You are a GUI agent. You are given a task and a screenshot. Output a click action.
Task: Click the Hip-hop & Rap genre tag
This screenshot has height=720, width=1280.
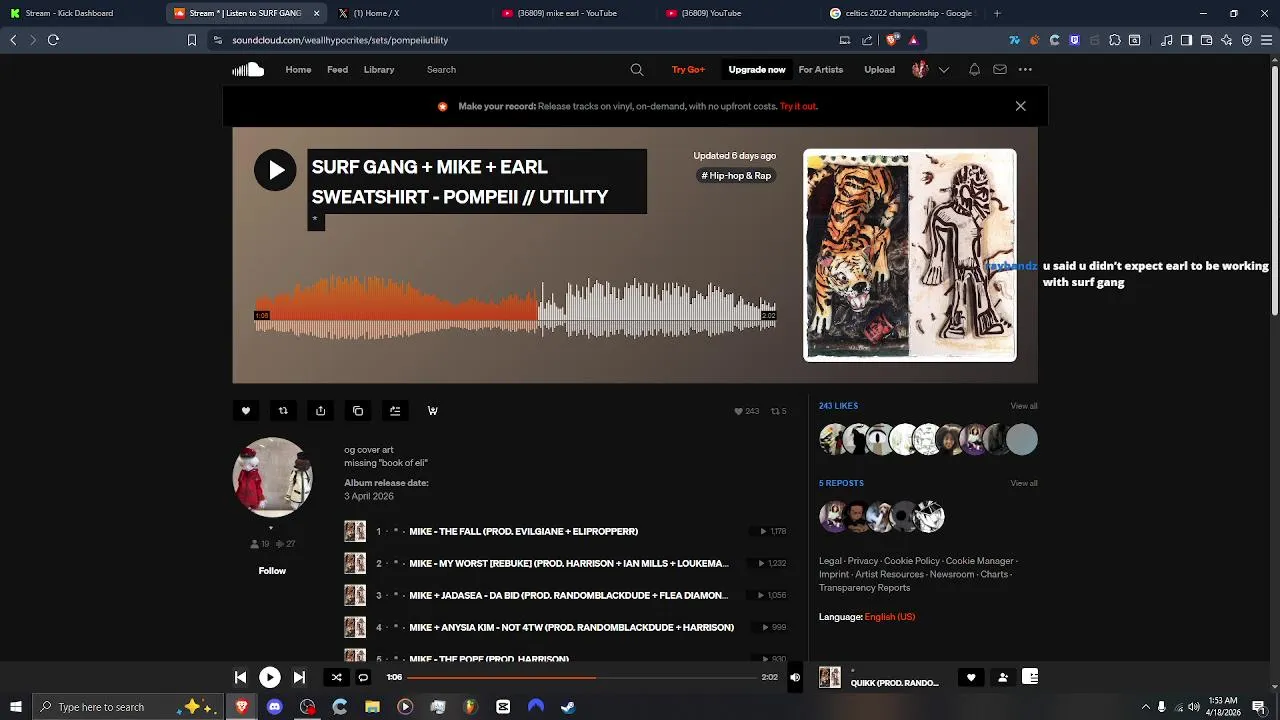[736, 176]
